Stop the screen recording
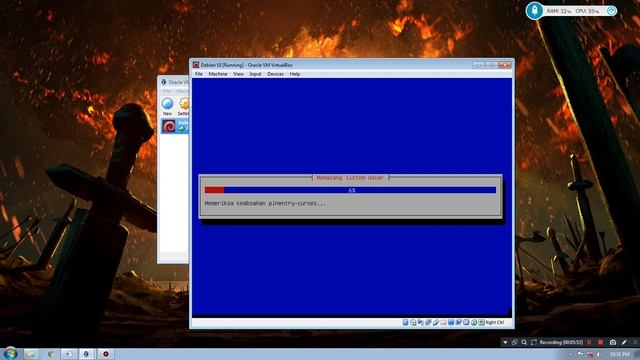 click(x=600, y=342)
